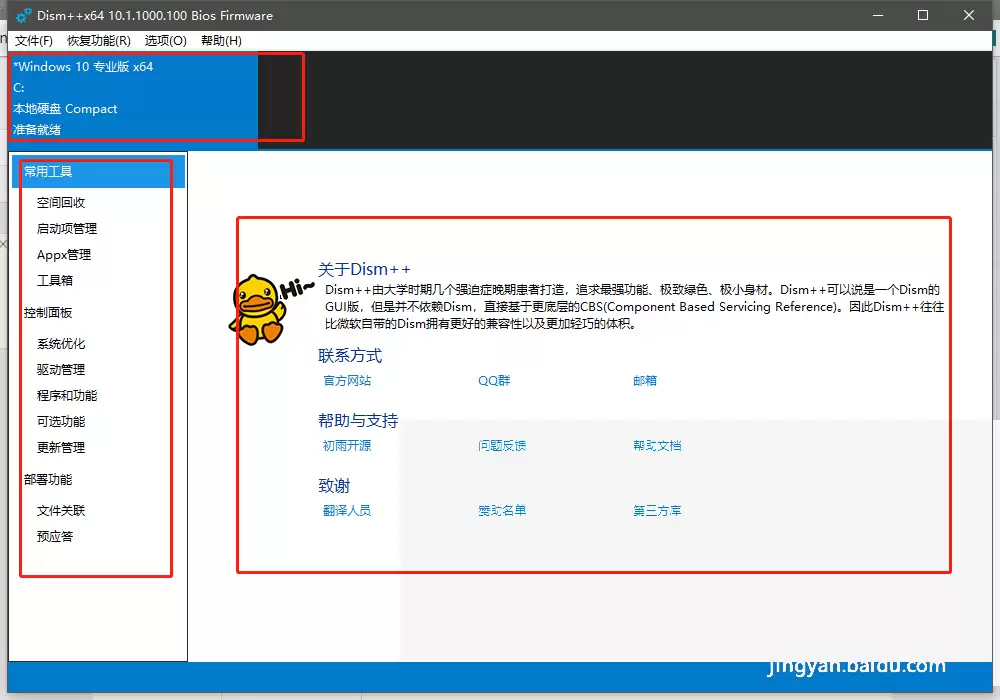Click the 赞助名单 link
This screenshot has height=700, width=1000.
click(x=502, y=511)
